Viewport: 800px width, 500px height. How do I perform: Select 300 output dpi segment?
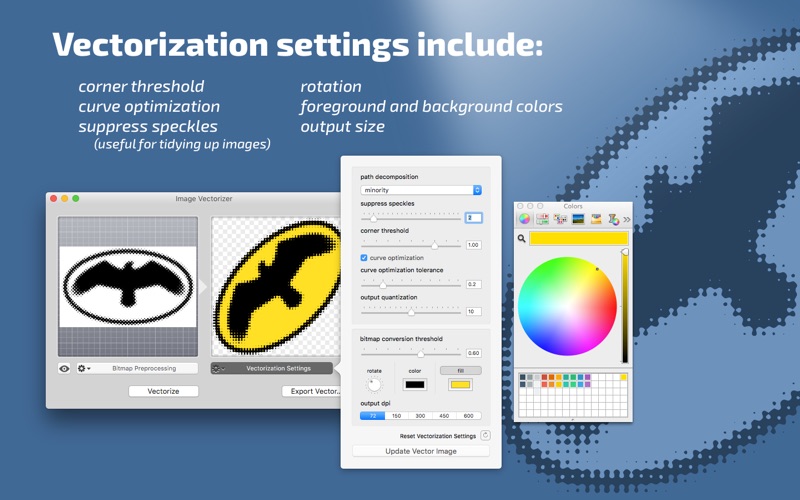tap(420, 416)
